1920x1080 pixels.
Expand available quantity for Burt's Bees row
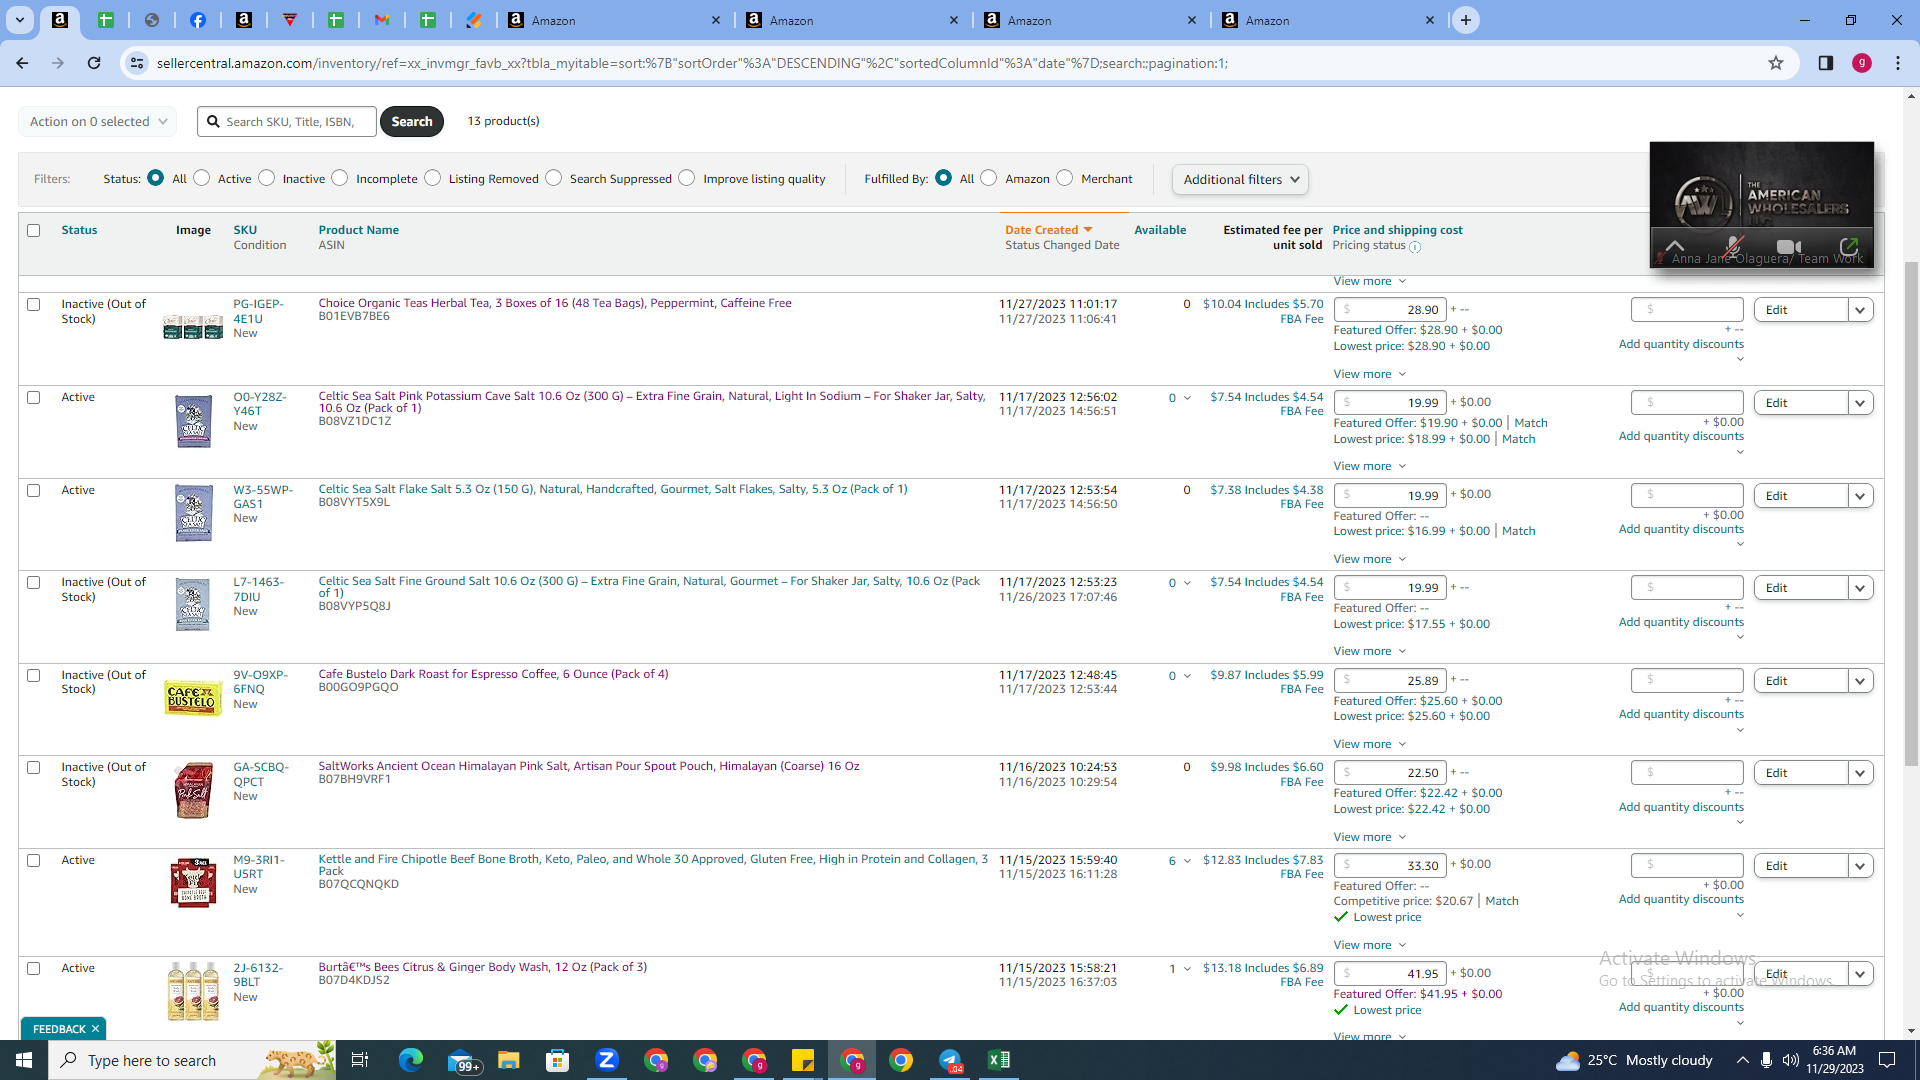tap(1187, 969)
